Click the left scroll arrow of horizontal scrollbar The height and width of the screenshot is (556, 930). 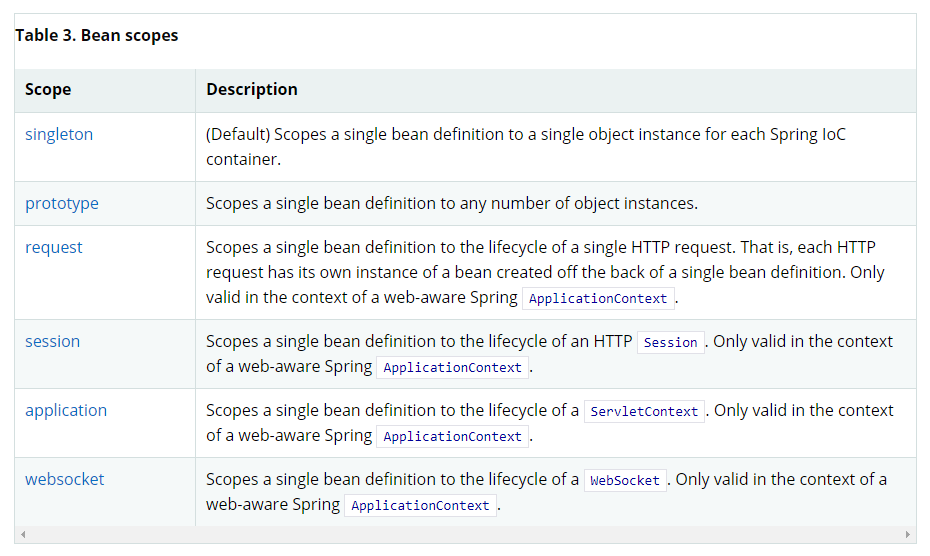tap(23, 535)
